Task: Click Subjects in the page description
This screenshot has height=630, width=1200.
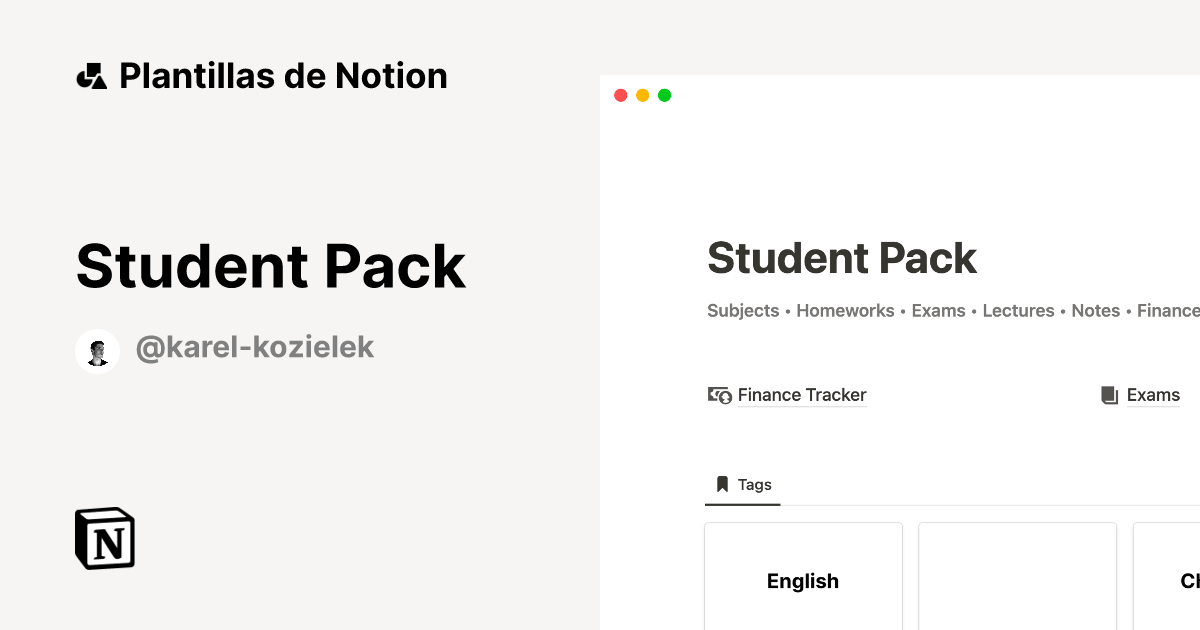Action: [x=743, y=311]
